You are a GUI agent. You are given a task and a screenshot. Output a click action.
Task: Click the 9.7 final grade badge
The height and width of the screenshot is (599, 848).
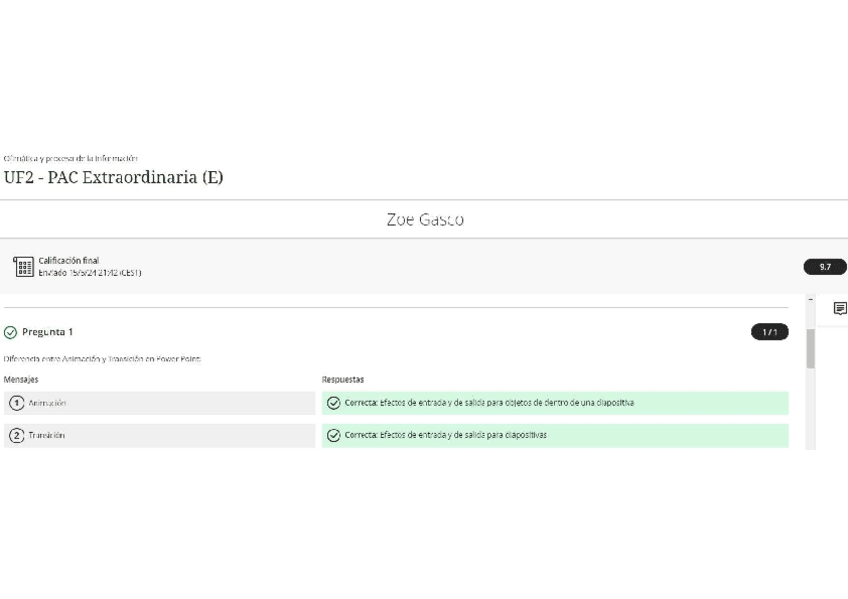pos(825,267)
